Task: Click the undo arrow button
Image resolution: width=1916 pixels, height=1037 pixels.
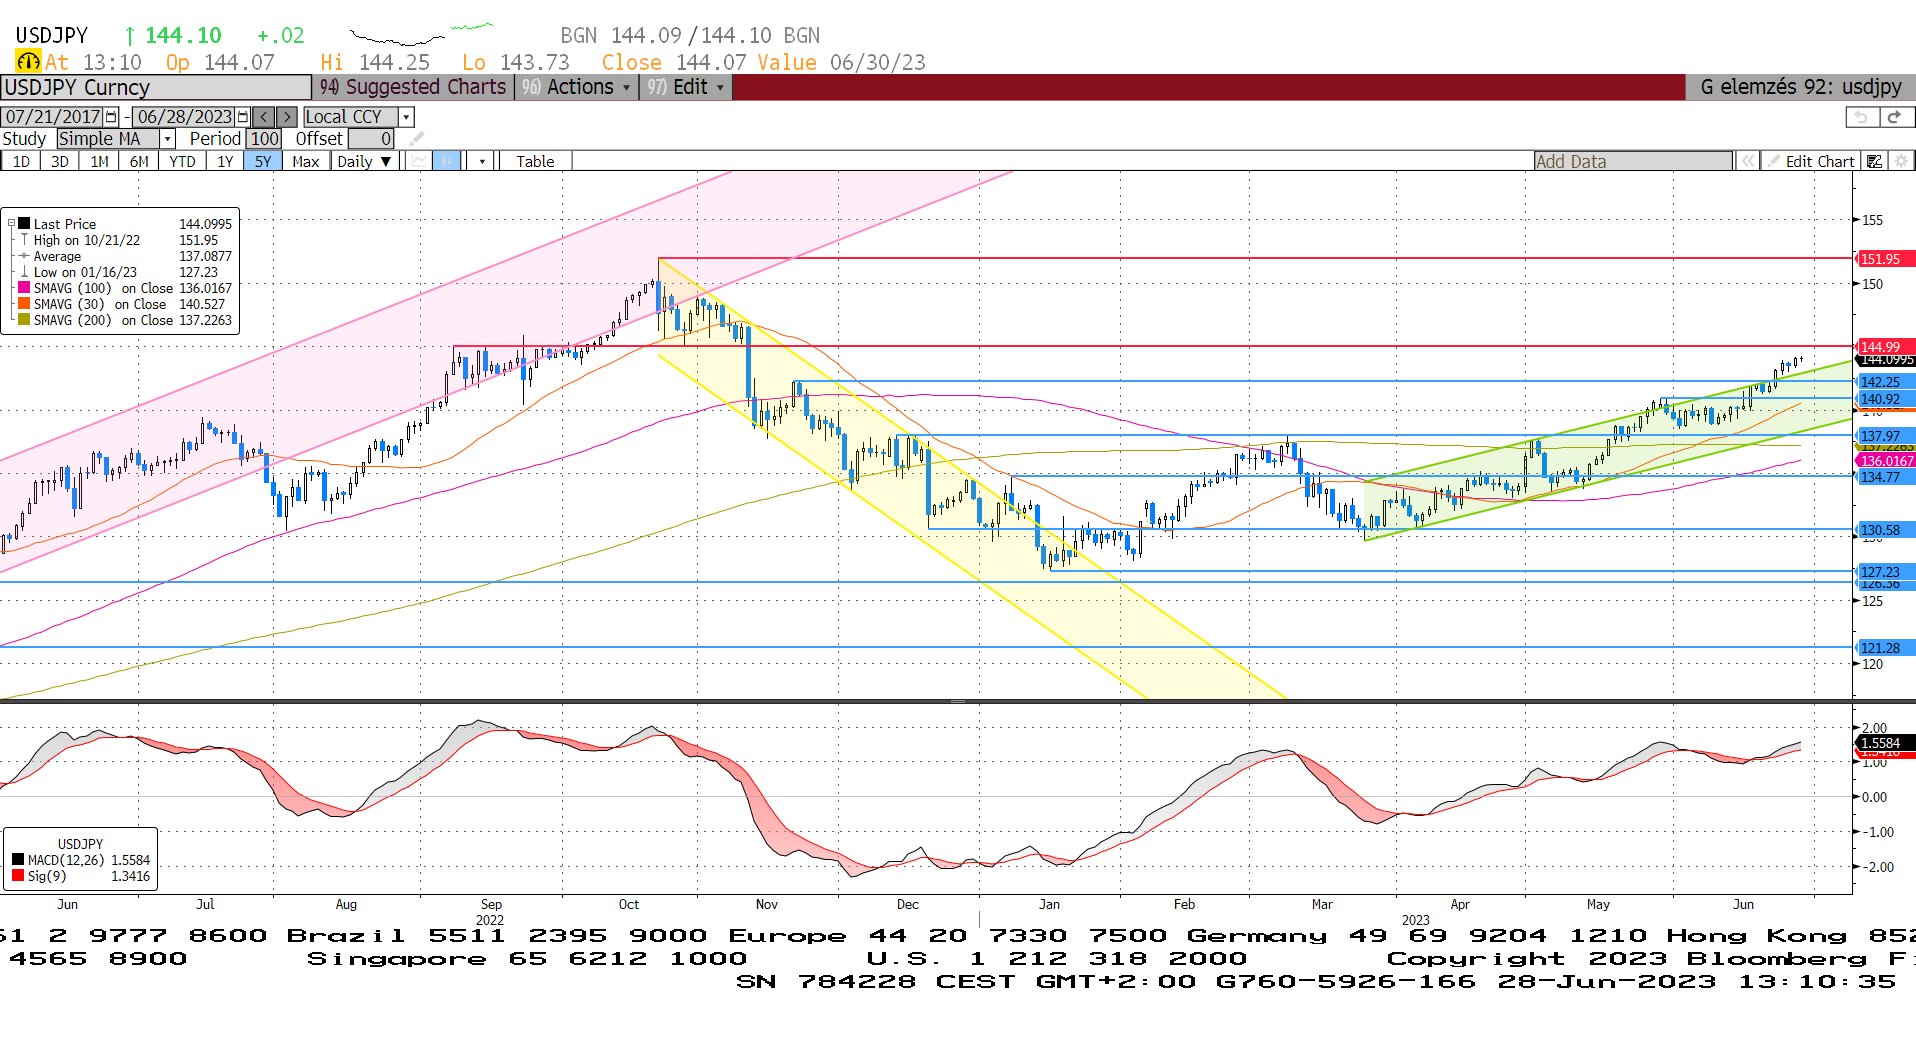Action: pos(1861,117)
